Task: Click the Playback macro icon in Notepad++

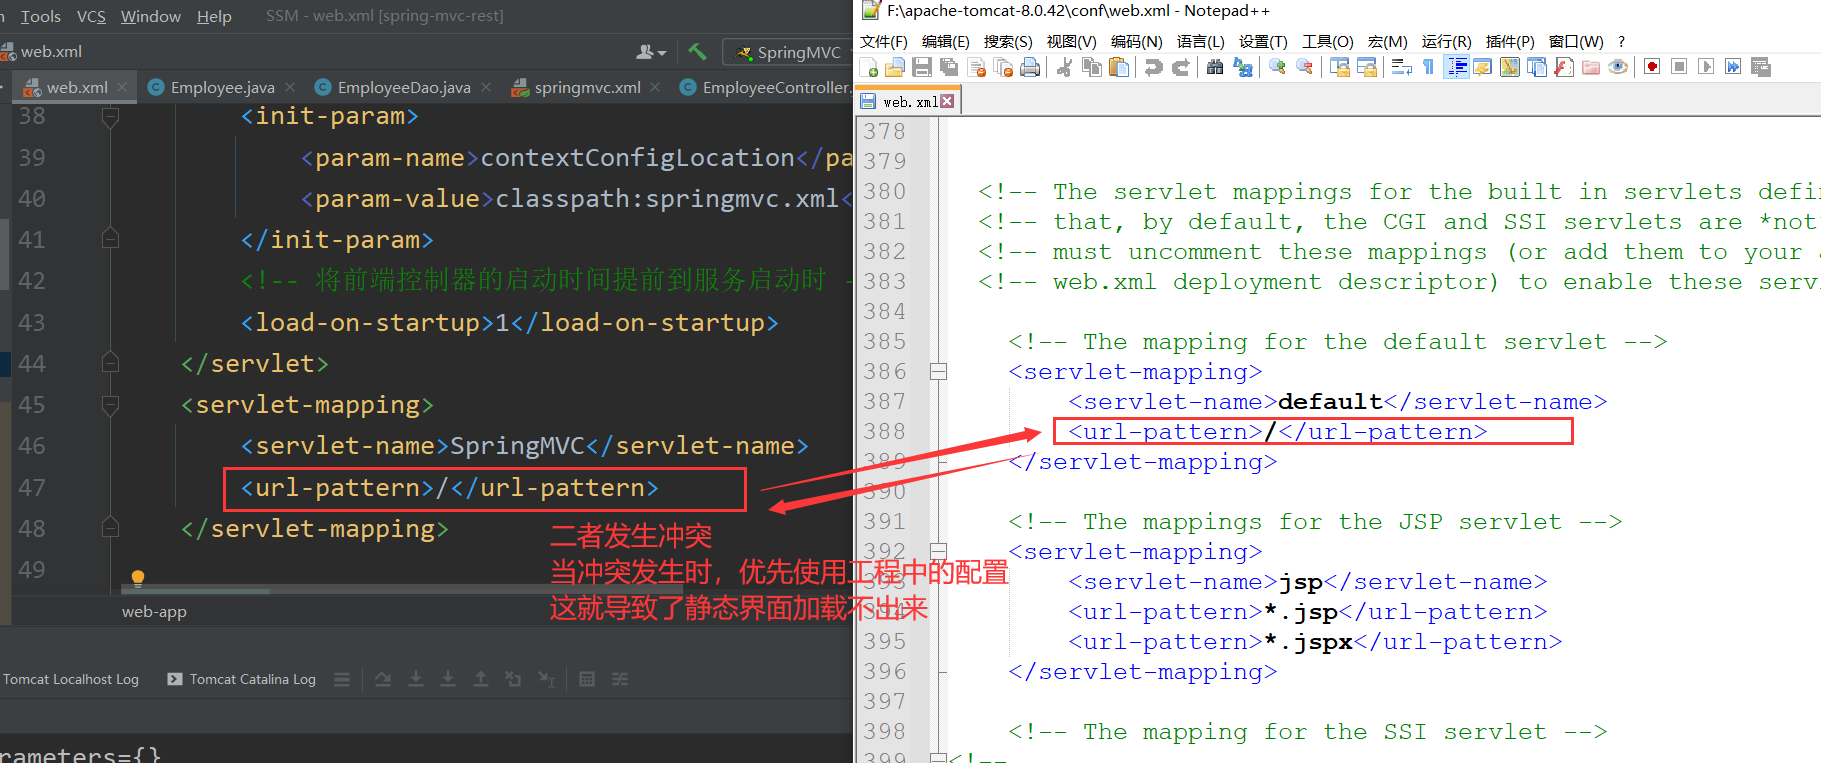Action: (x=1706, y=67)
